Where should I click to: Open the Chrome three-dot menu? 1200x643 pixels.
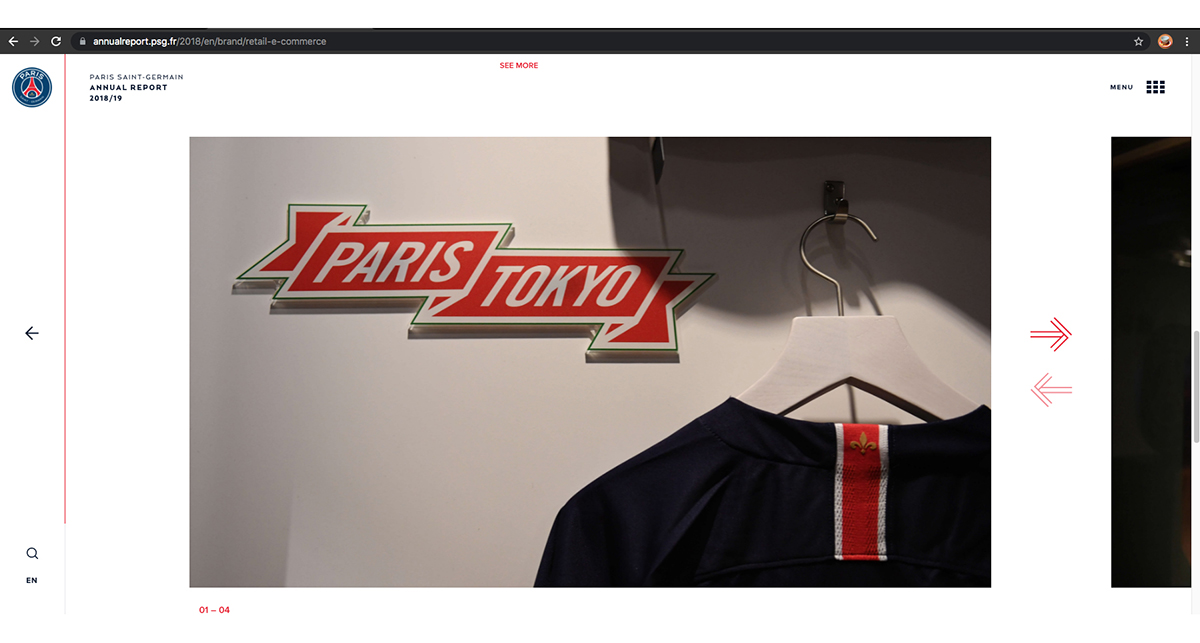point(1187,41)
